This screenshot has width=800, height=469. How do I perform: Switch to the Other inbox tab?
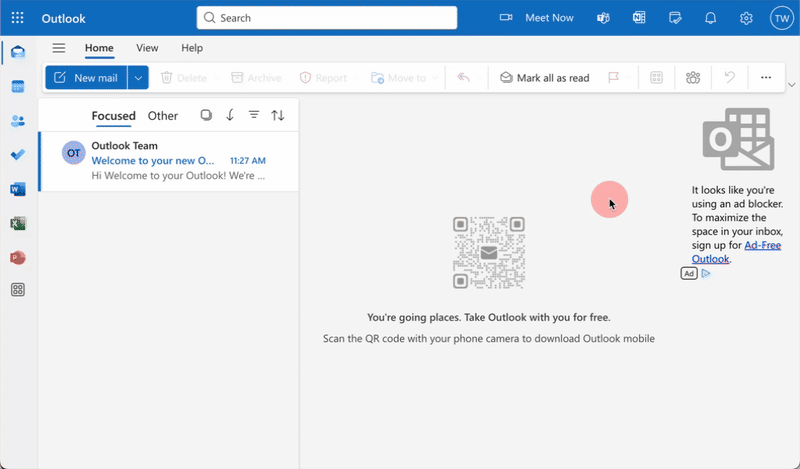click(163, 116)
